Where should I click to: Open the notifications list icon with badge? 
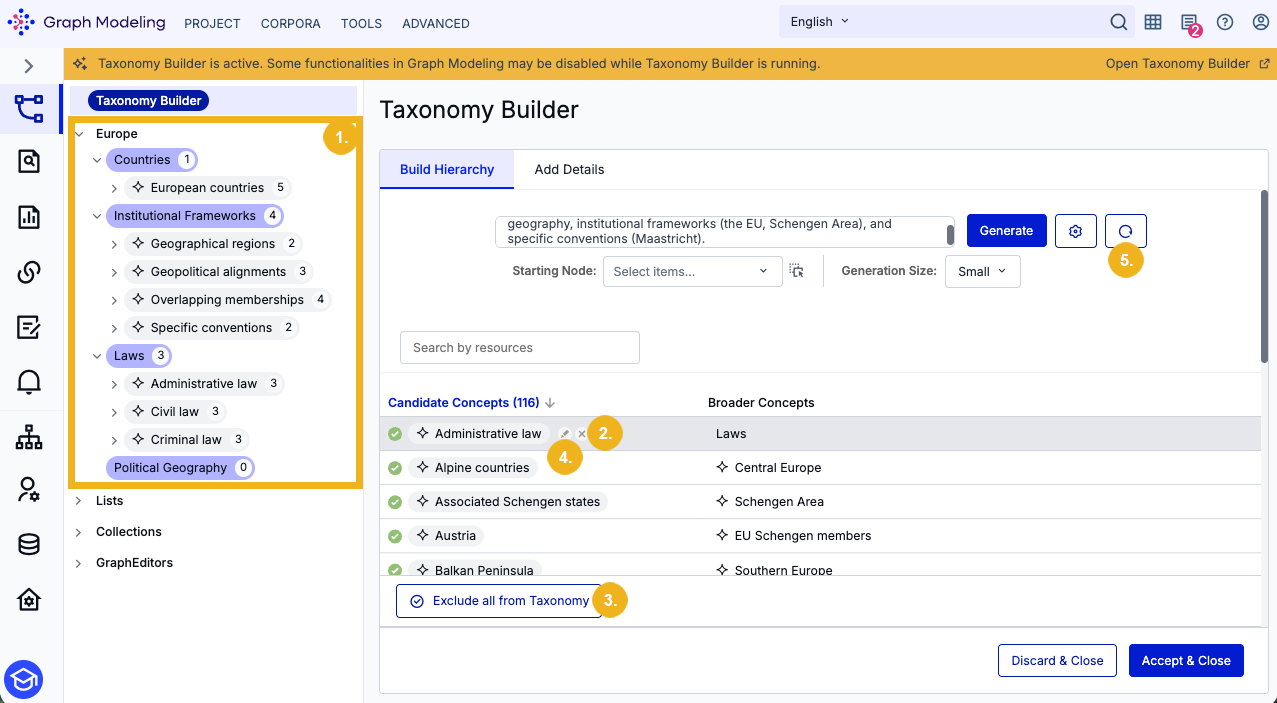1189,23
